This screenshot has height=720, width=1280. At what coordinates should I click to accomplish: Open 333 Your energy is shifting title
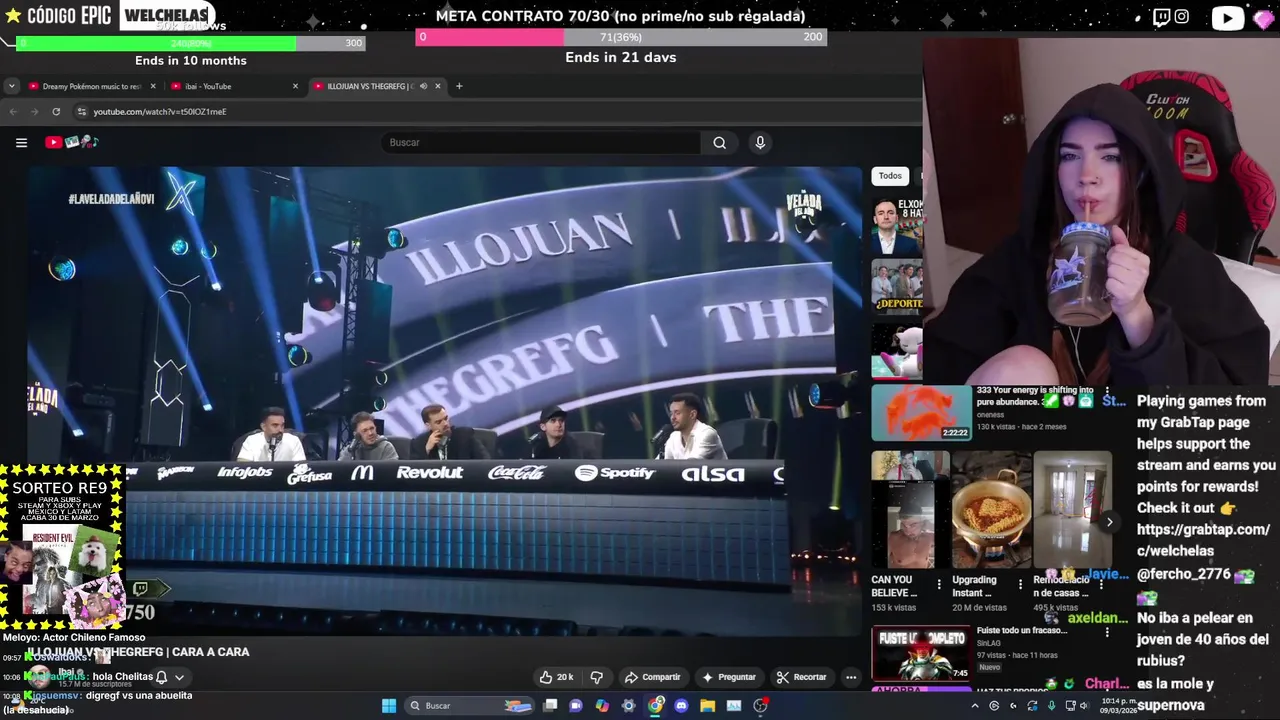[1035, 396]
